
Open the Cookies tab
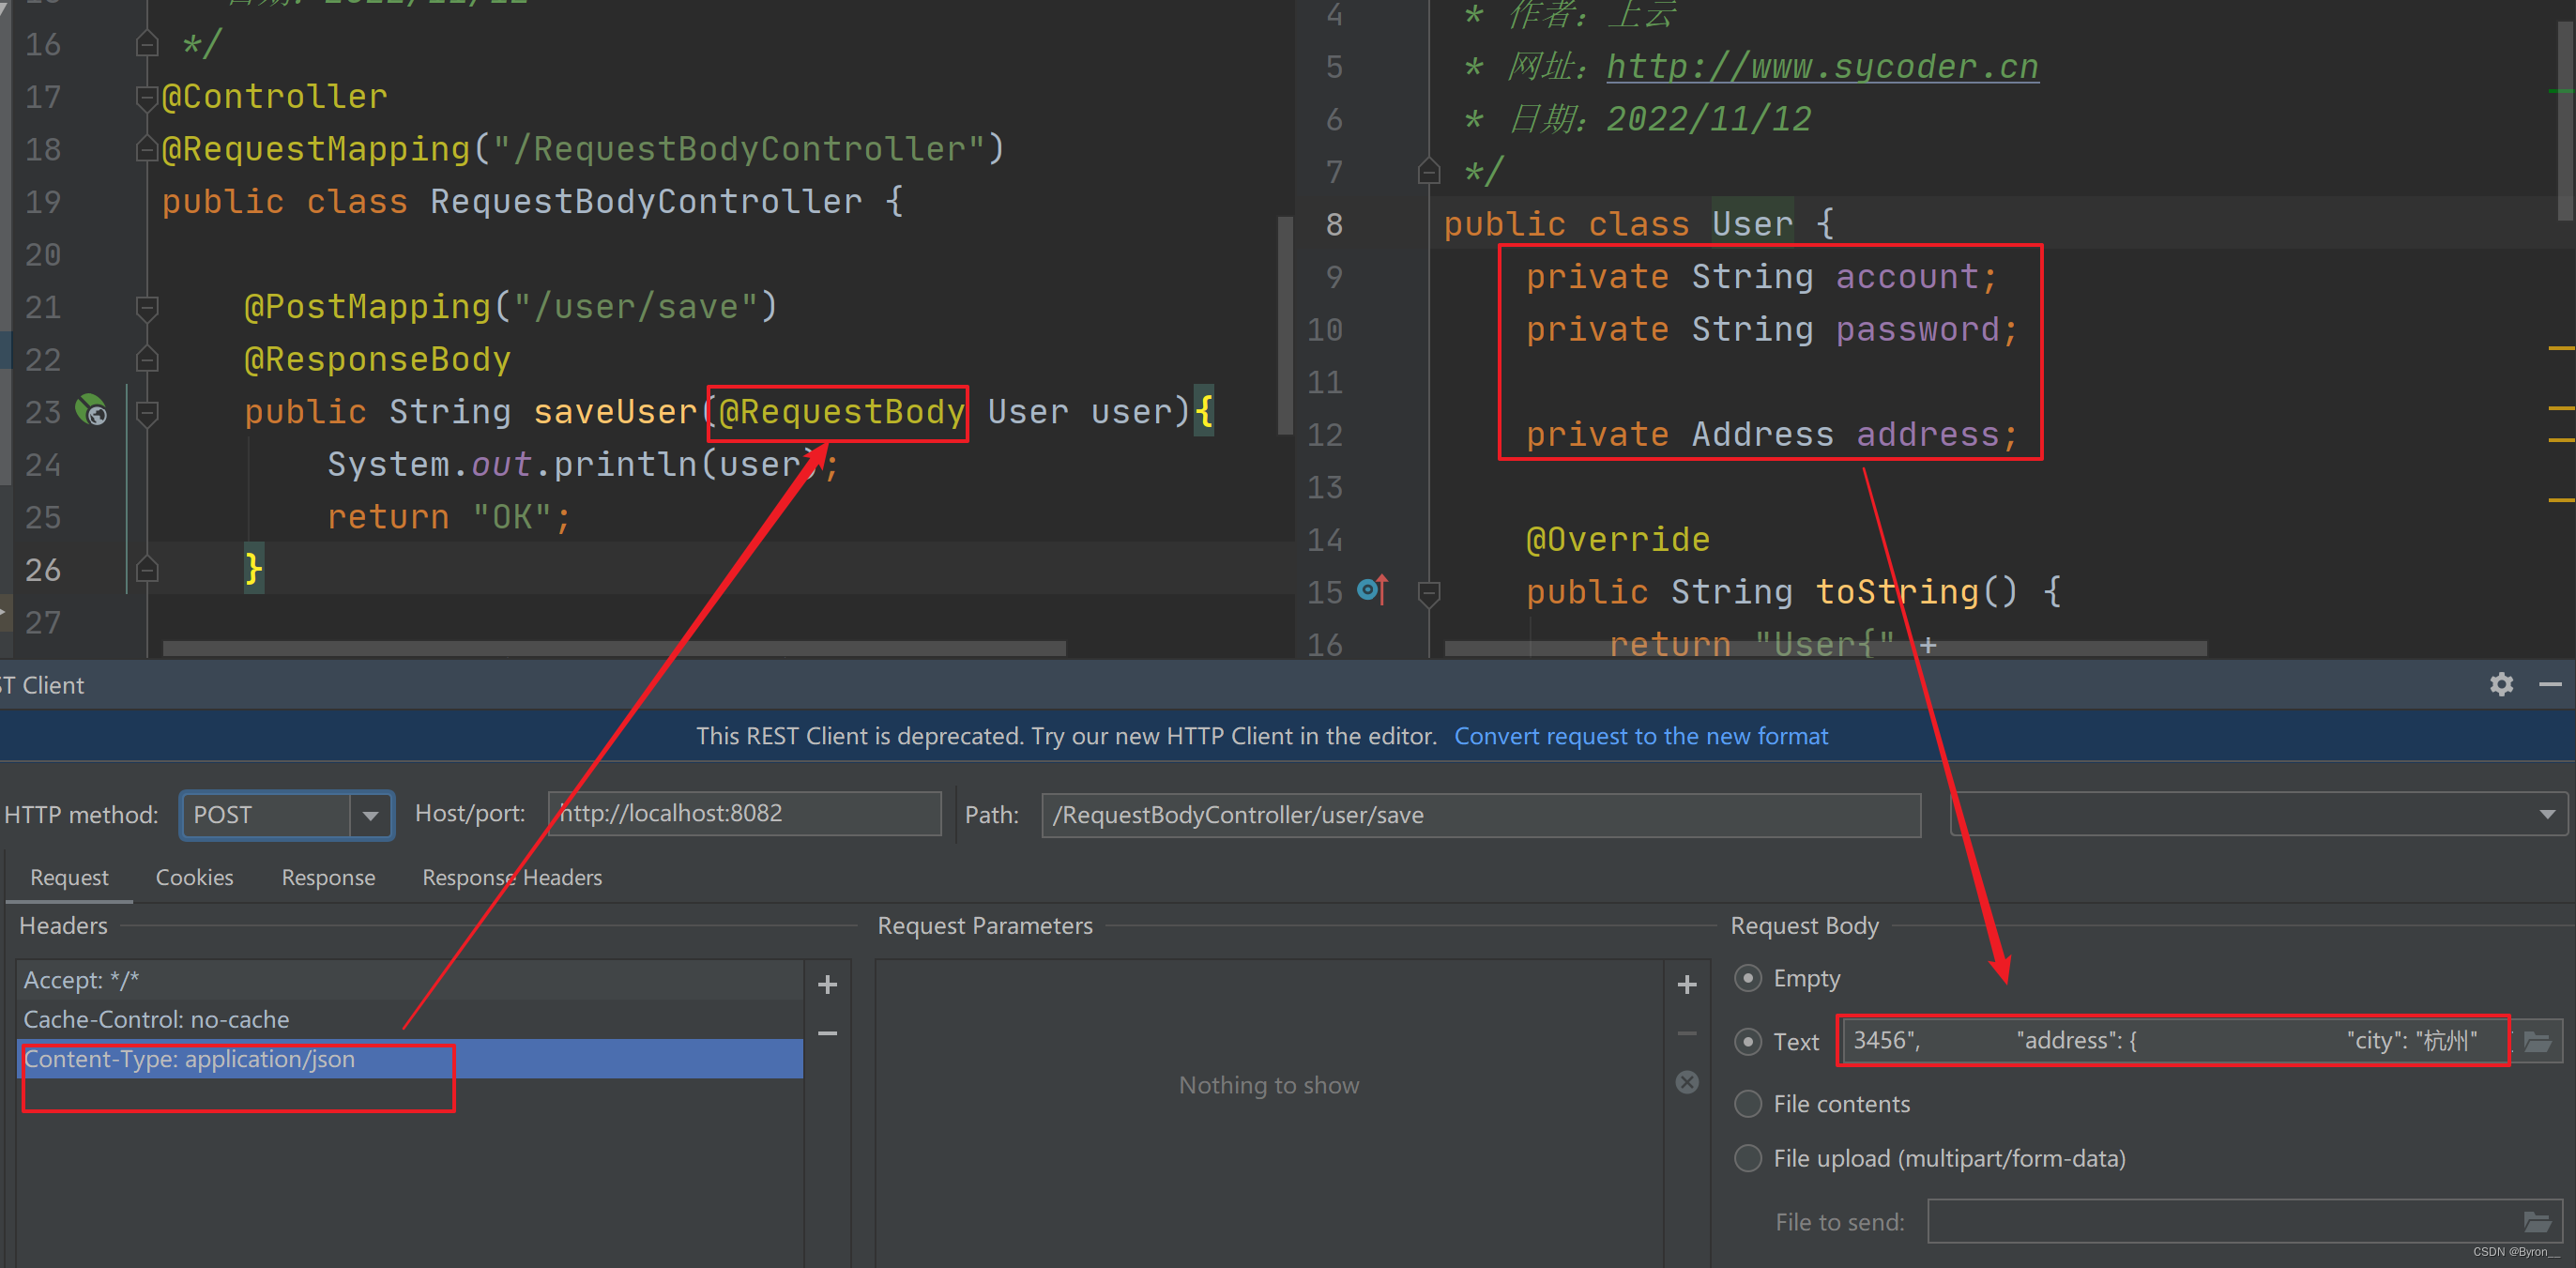pos(194,877)
